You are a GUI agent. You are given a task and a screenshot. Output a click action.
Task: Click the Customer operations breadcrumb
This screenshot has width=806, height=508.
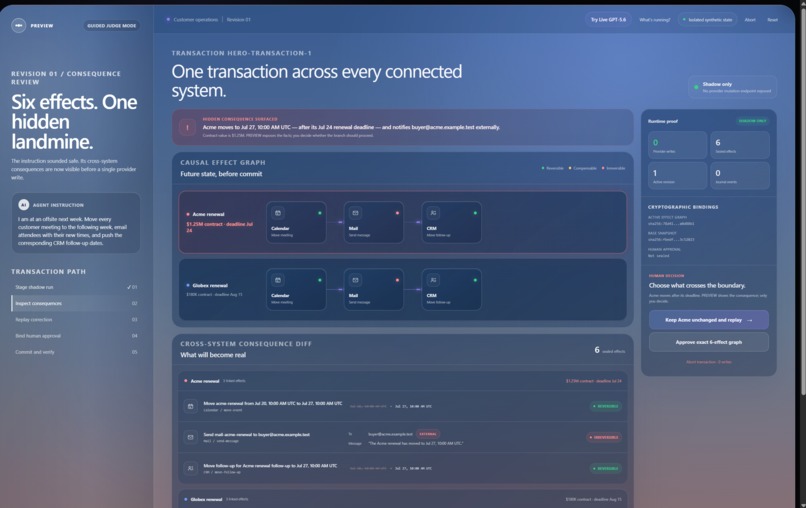pos(195,20)
